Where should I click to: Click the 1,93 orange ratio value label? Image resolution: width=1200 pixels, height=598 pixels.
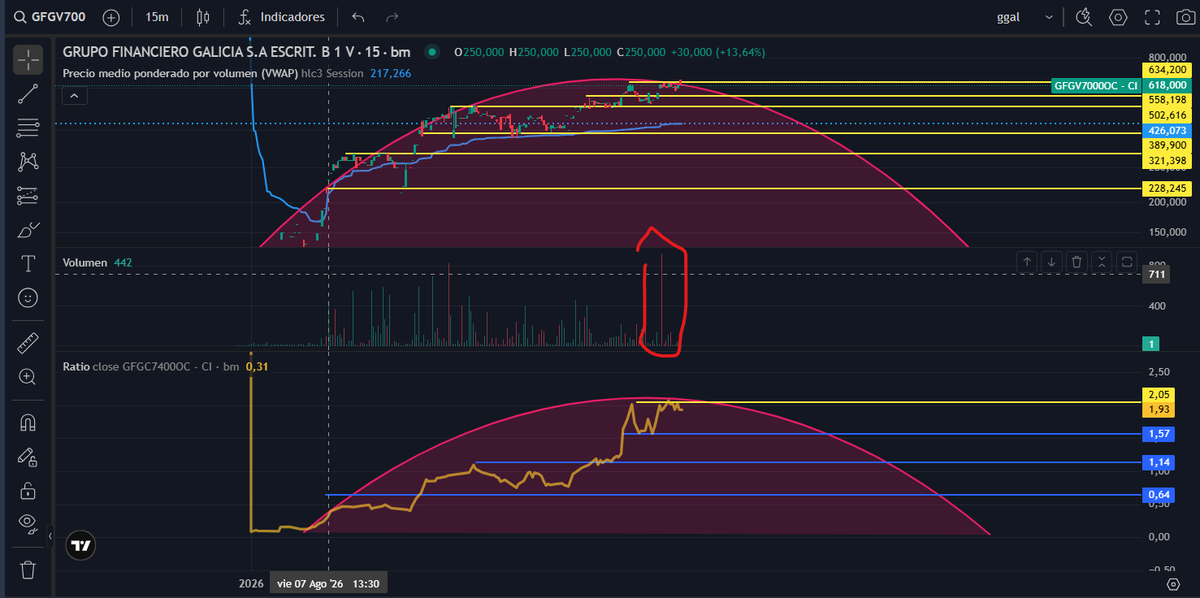tap(1158, 410)
